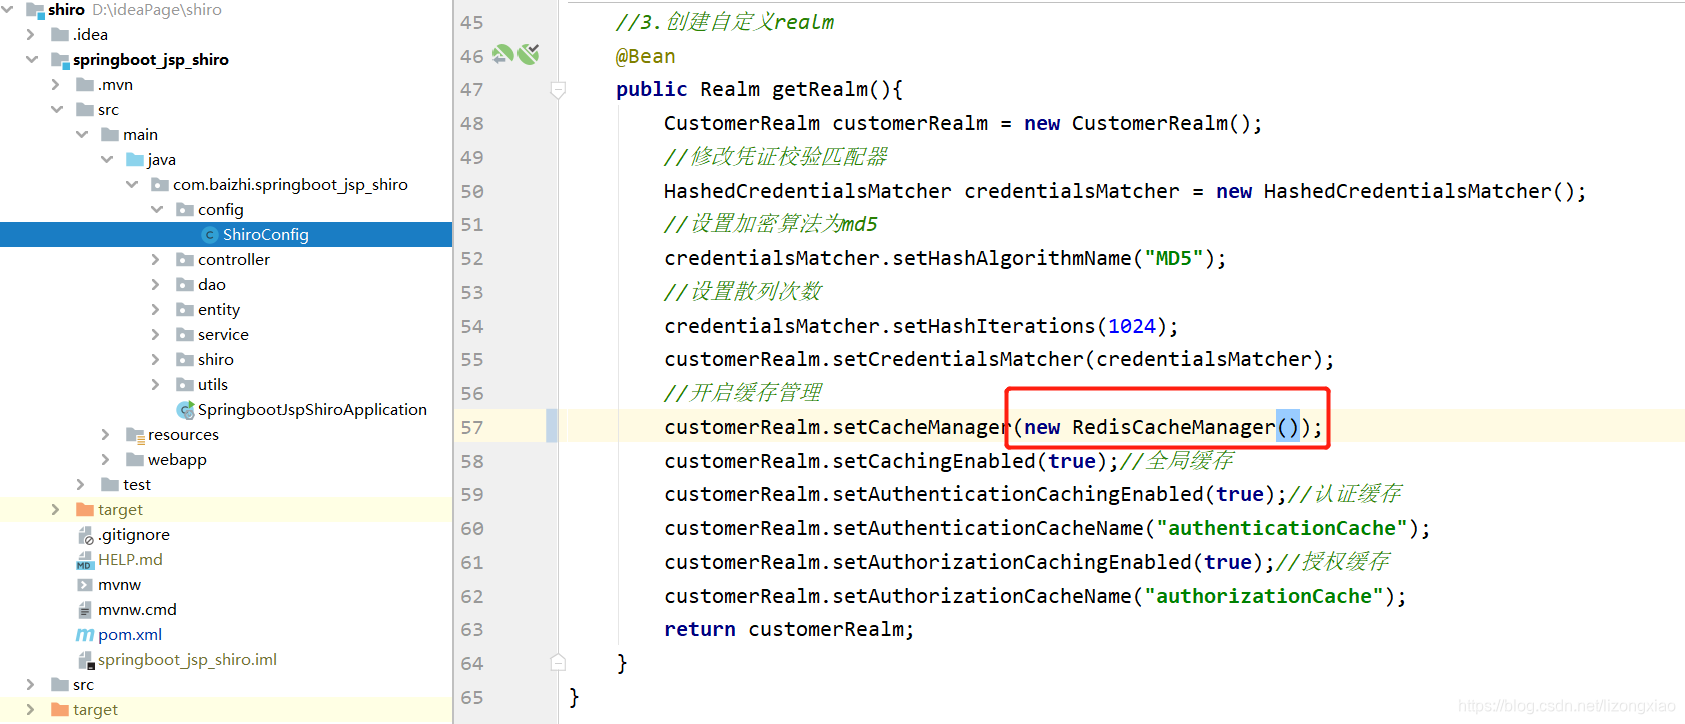This screenshot has width=1685, height=724.
Task: Click the ShiroConfig class icon
Action: (210, 235)
